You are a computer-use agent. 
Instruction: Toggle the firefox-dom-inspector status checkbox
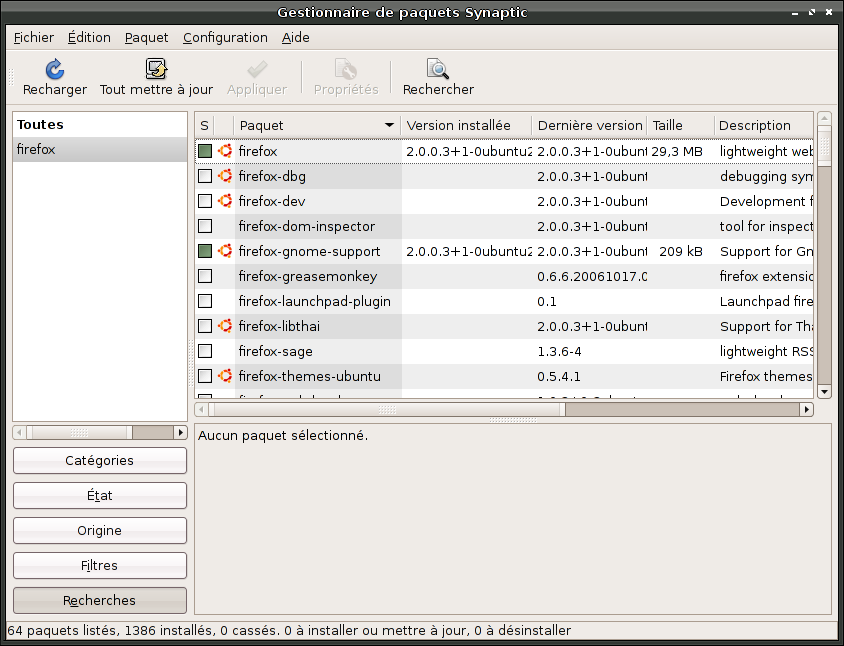tap(205, 226)
